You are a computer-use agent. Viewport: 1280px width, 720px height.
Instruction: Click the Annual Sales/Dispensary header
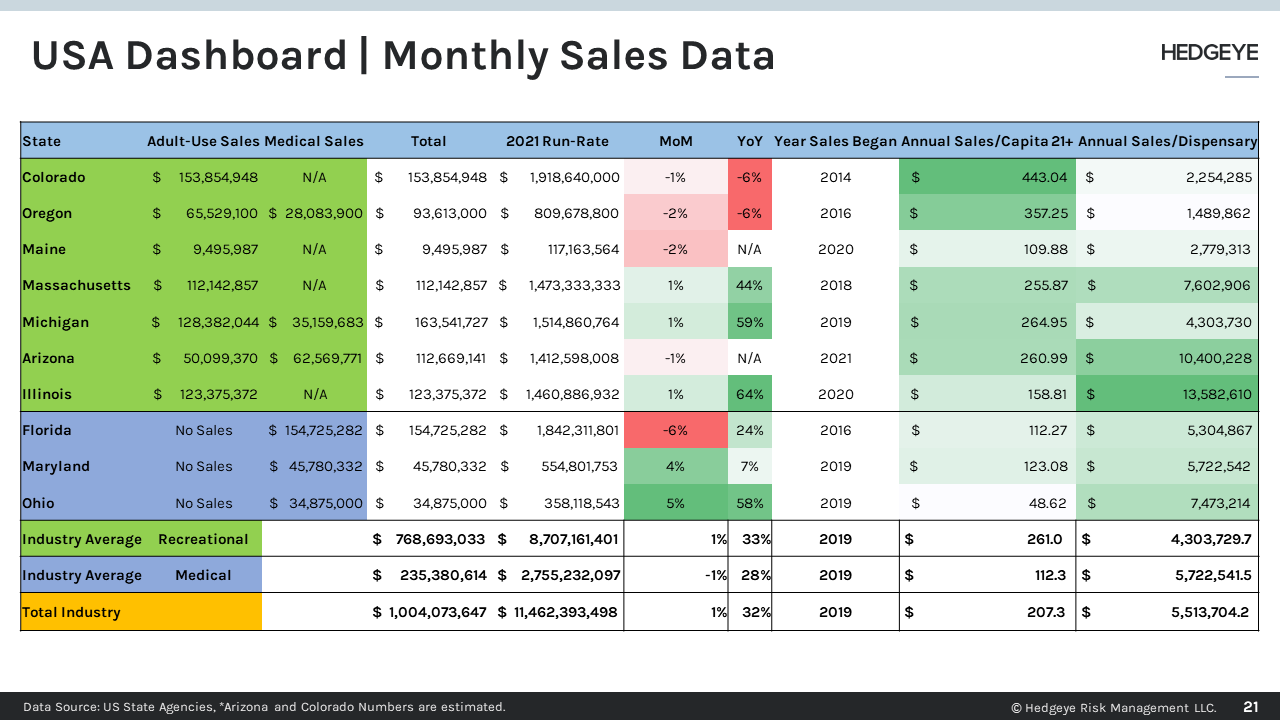[x=1167, y=141]
